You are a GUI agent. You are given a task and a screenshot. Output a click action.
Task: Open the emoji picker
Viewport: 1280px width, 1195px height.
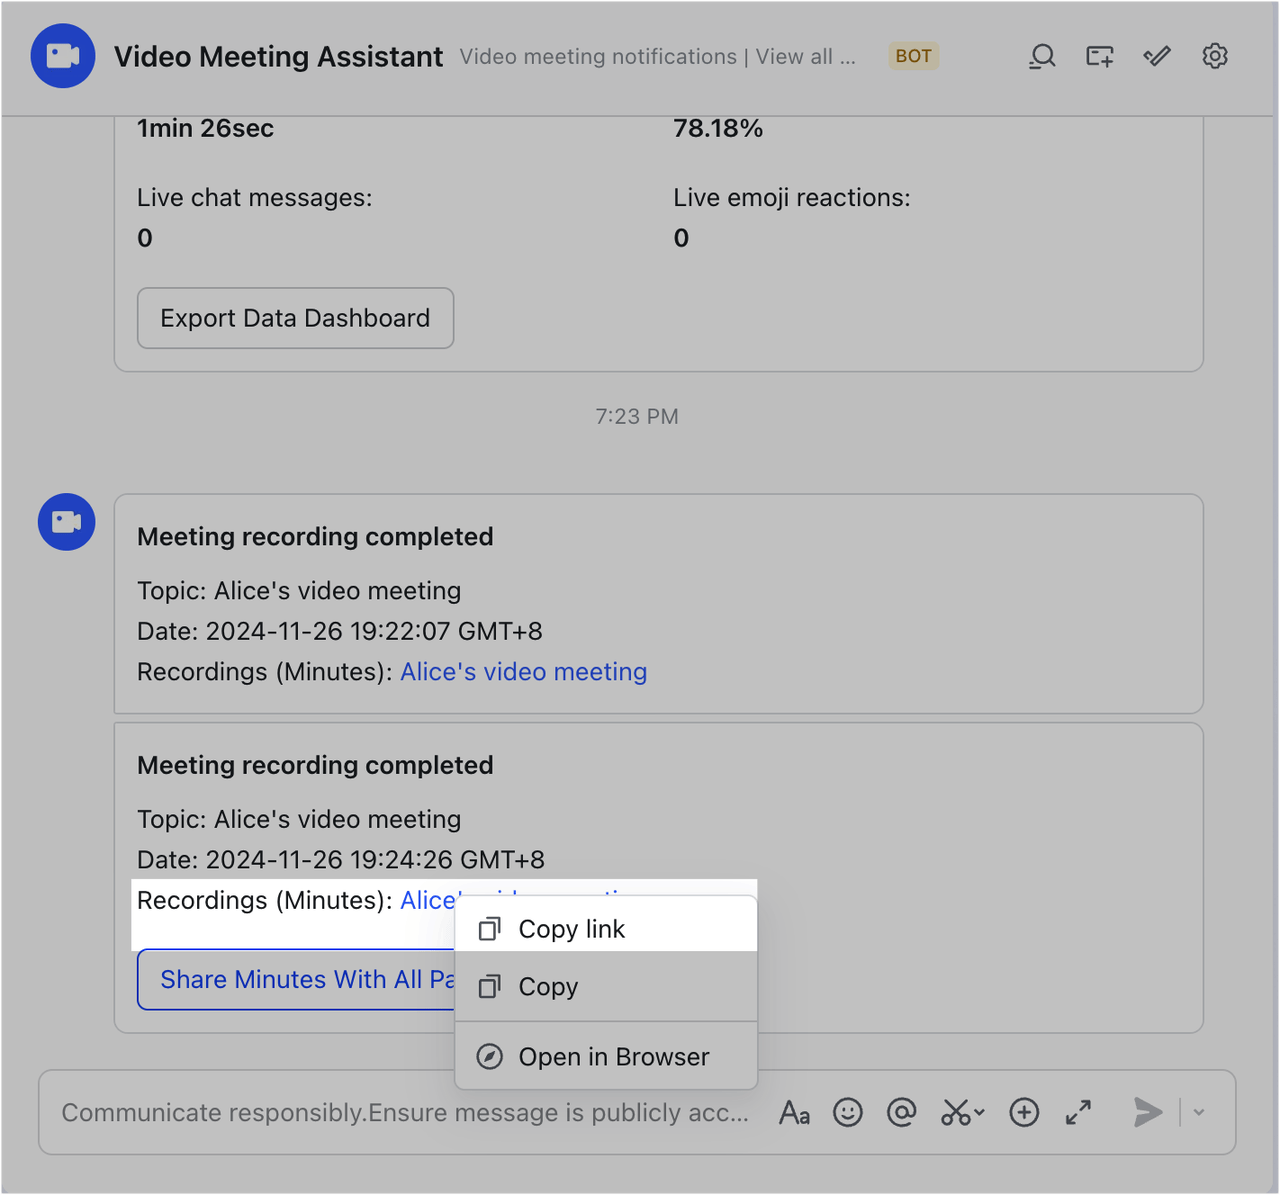pyautogui.click(x=848, y=1113)
